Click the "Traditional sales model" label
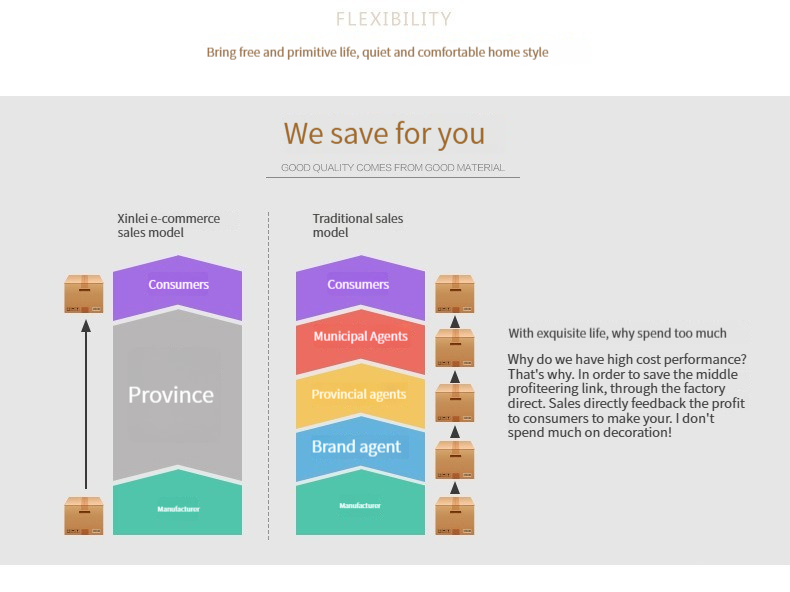The height and width of the screenshot is (592, 790). point(357,225)
